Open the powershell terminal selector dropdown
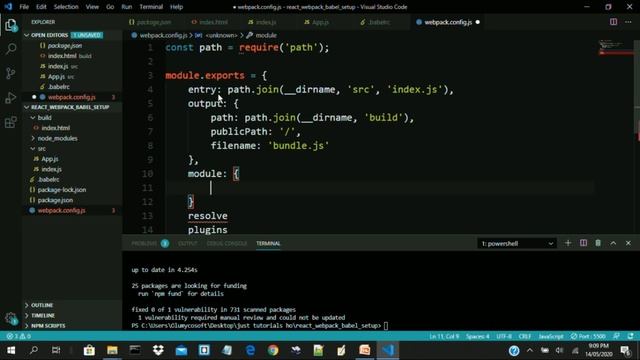The height and width of the screenshot is (360, 640). tap(517, 244)
